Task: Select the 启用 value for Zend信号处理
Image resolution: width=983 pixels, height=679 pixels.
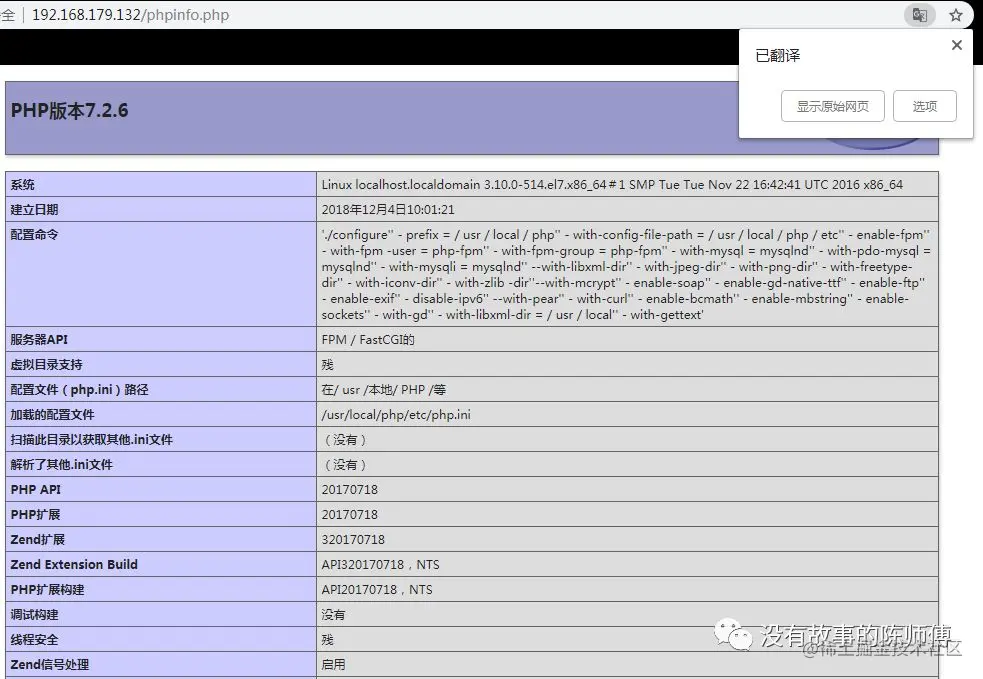Action: point(334,665)
